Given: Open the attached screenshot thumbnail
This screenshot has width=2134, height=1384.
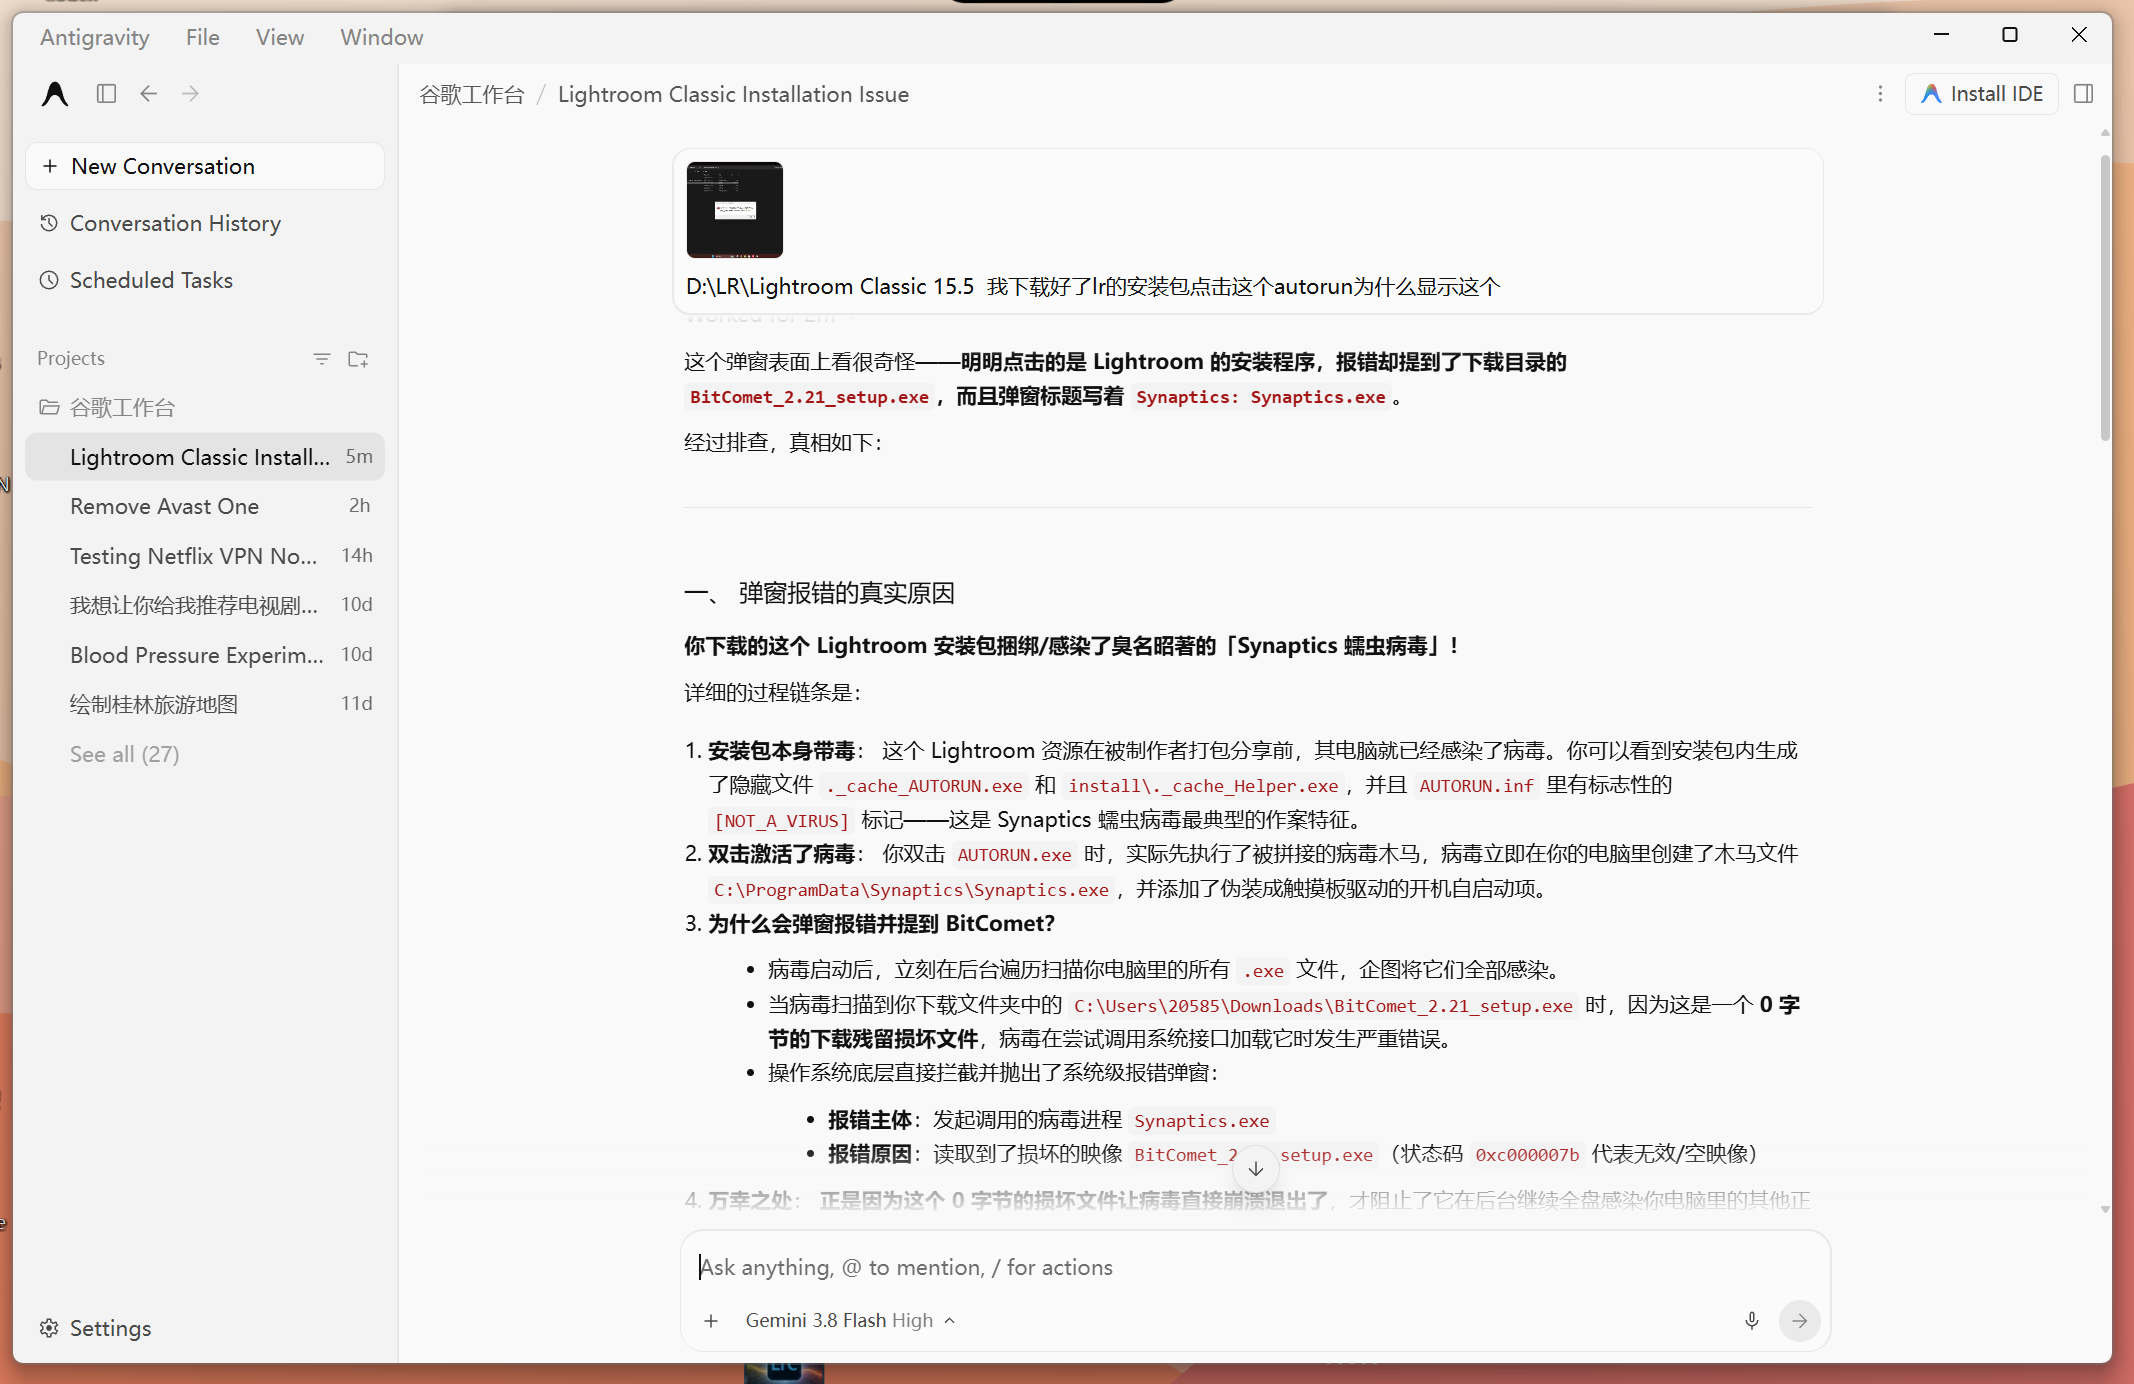Looking at the screenshot, I should [735, 210].
